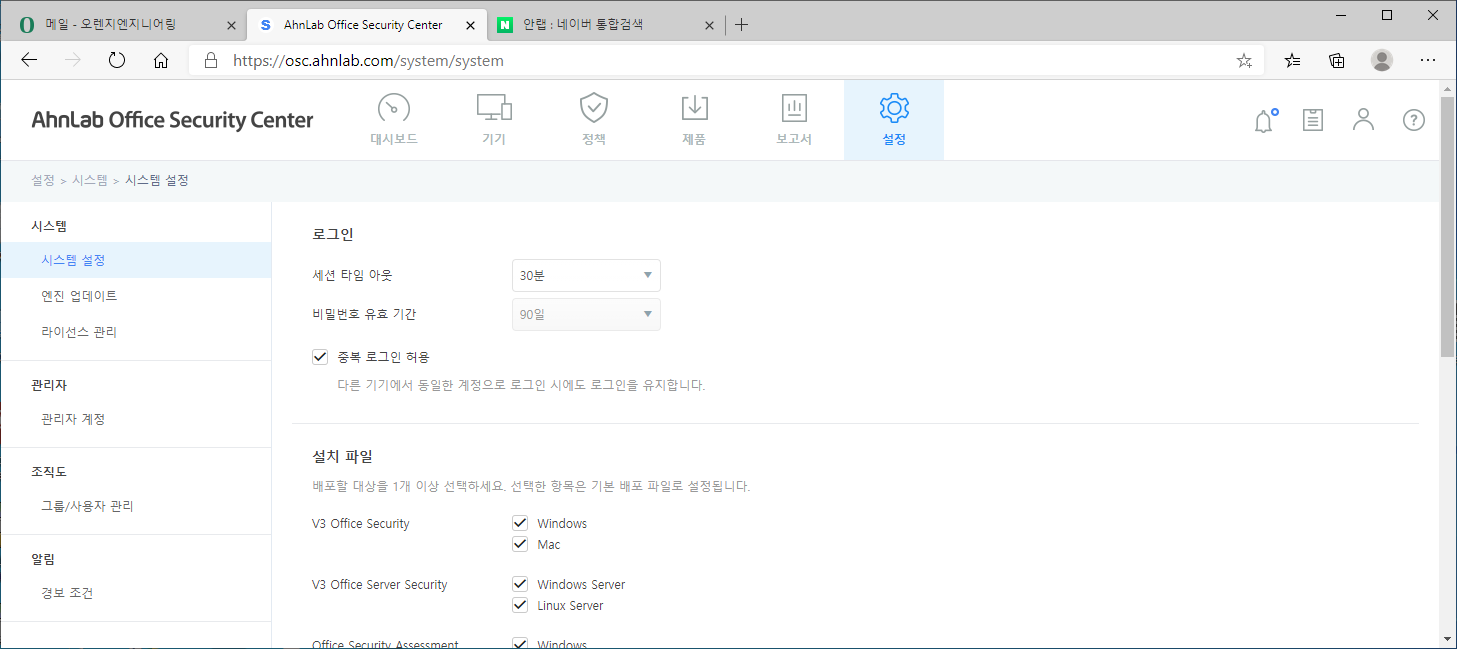Open the clipboard notice icon in header
This screenshot has height=649, width=1457.
[x=1313, y=121]
